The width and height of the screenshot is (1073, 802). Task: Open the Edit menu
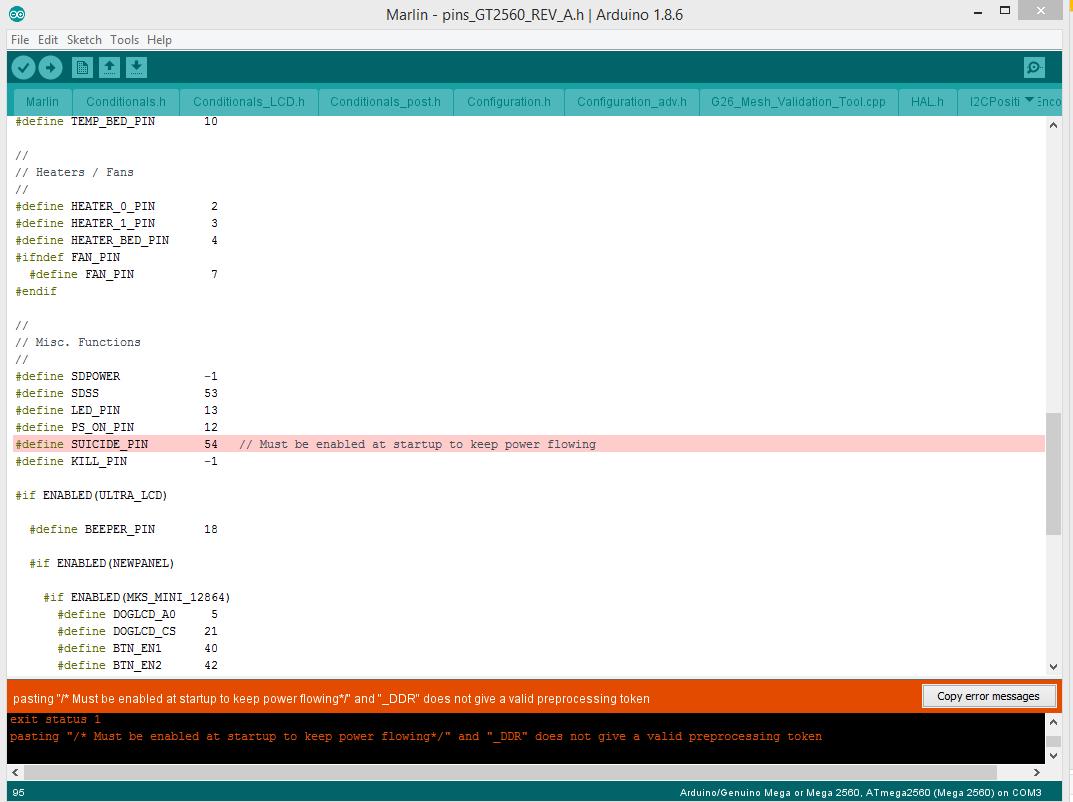pyautogui.click(x=48, y=40)
